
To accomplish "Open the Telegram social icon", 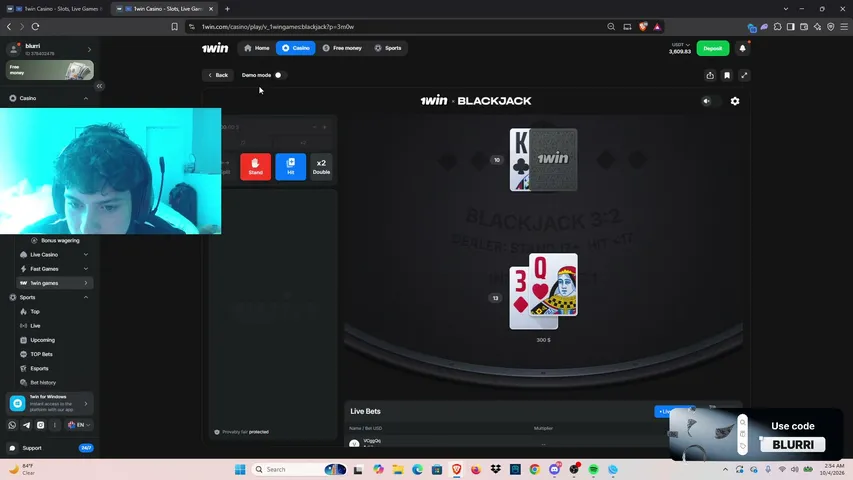I will pyautogui.click(x=26, y=425).
